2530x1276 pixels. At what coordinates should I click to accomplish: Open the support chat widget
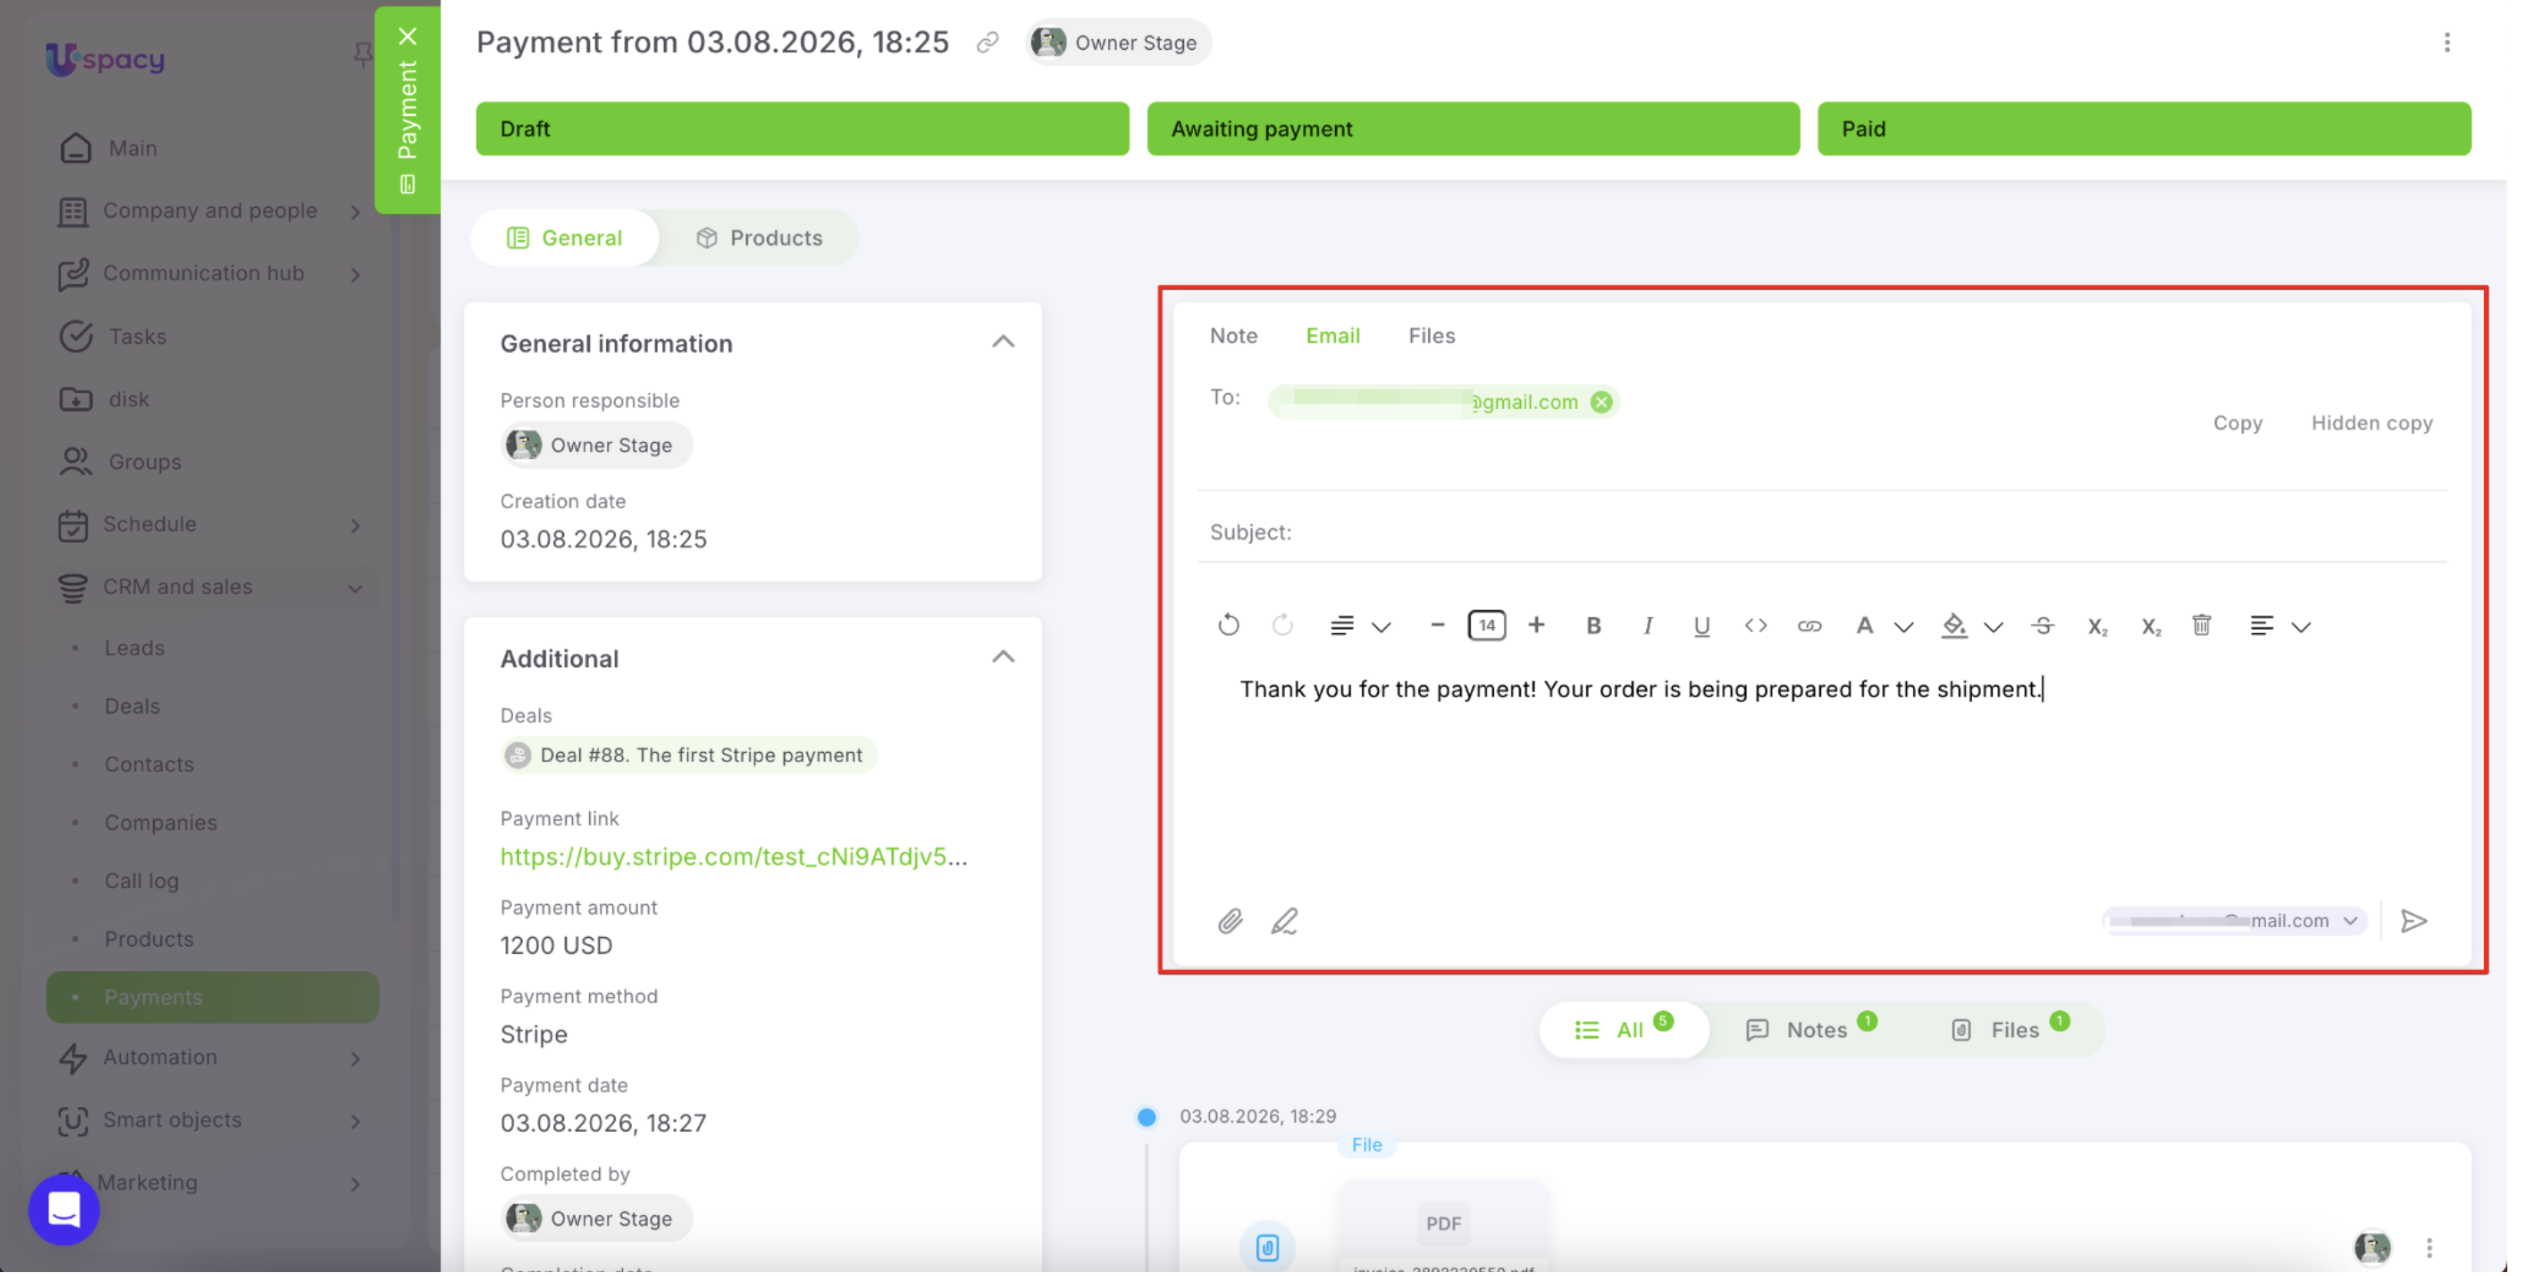pyautogui.click(x=64, y=1210)
